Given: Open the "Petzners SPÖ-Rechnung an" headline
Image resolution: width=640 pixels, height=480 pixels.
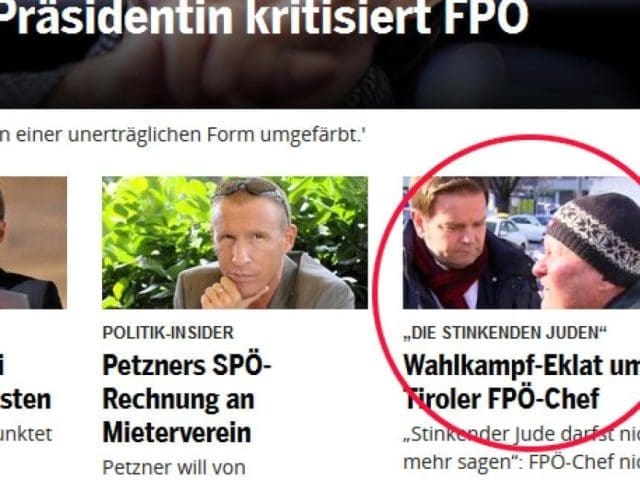Looking at the screenshot, I should (x=187, y=382).
